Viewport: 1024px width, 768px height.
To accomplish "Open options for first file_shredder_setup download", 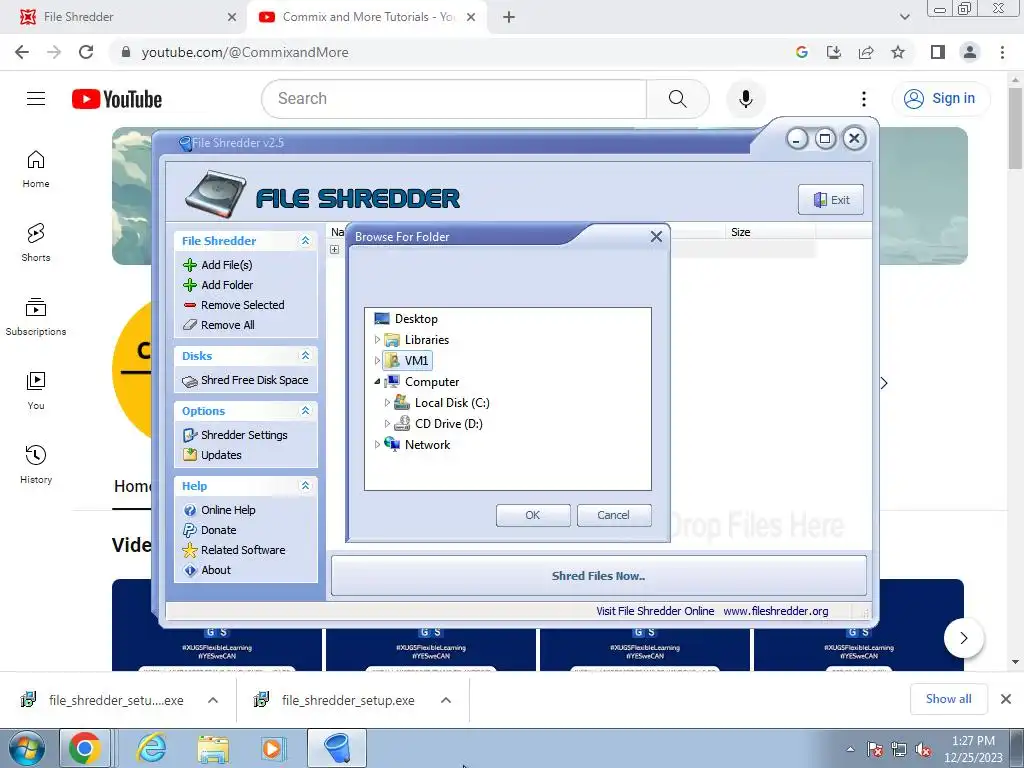I will 213,700.
